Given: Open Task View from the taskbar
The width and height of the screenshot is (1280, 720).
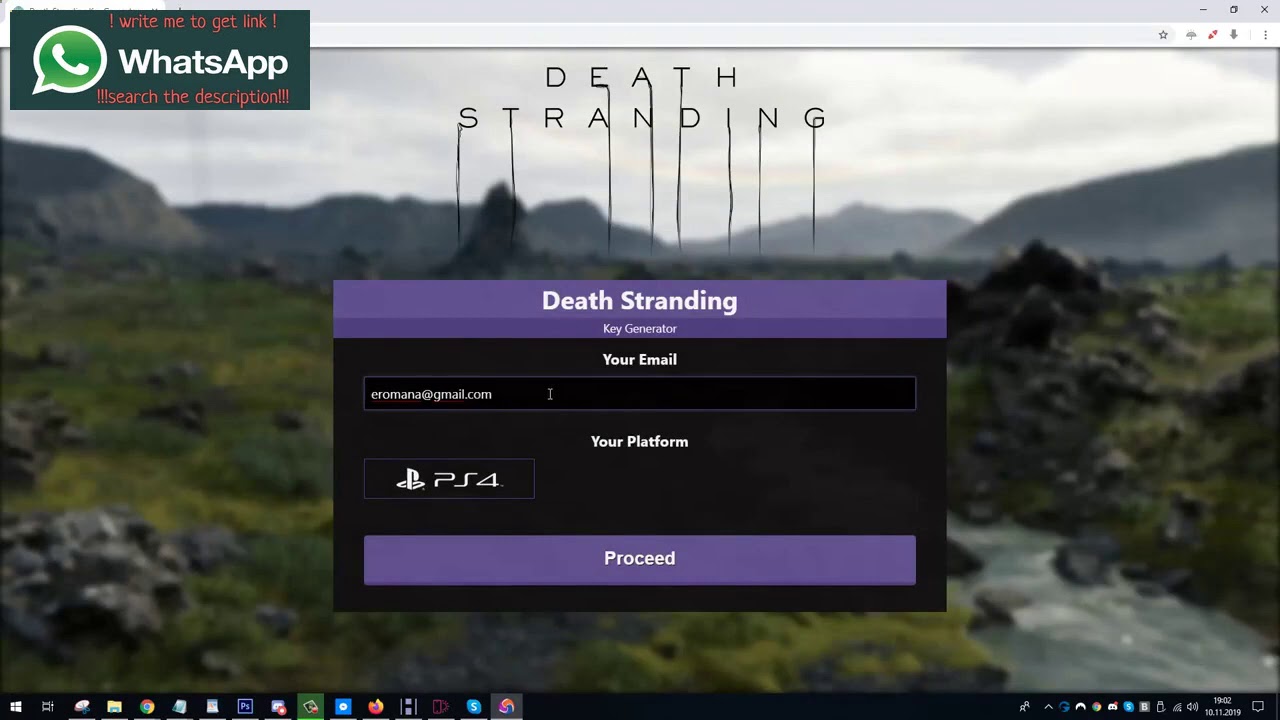Looking at the screenshot, I should 47,707.
